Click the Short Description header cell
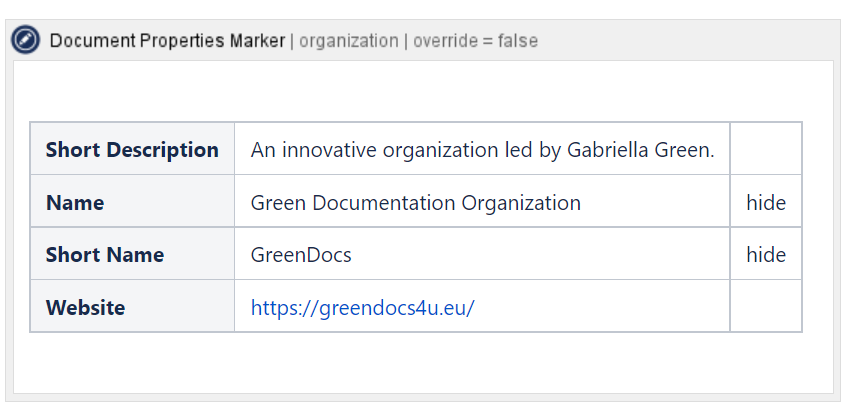The image size is (852, 419). pyautogui.click(x=132, y=150)
